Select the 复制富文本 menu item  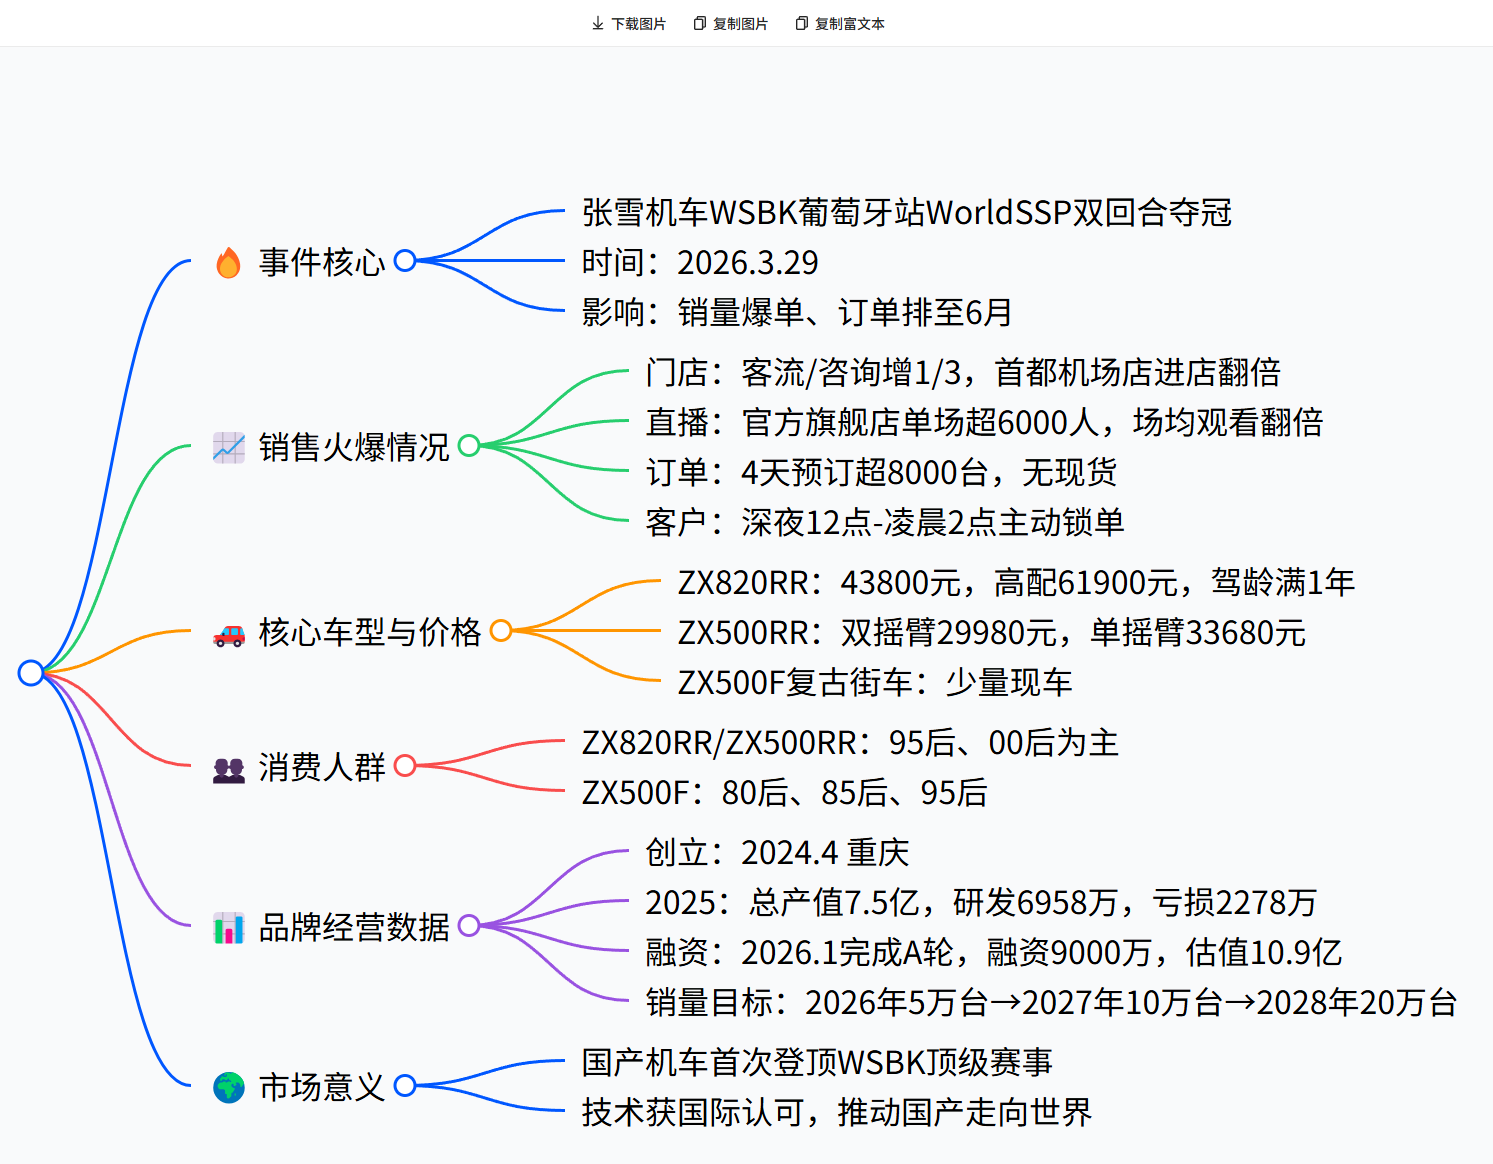848,22
